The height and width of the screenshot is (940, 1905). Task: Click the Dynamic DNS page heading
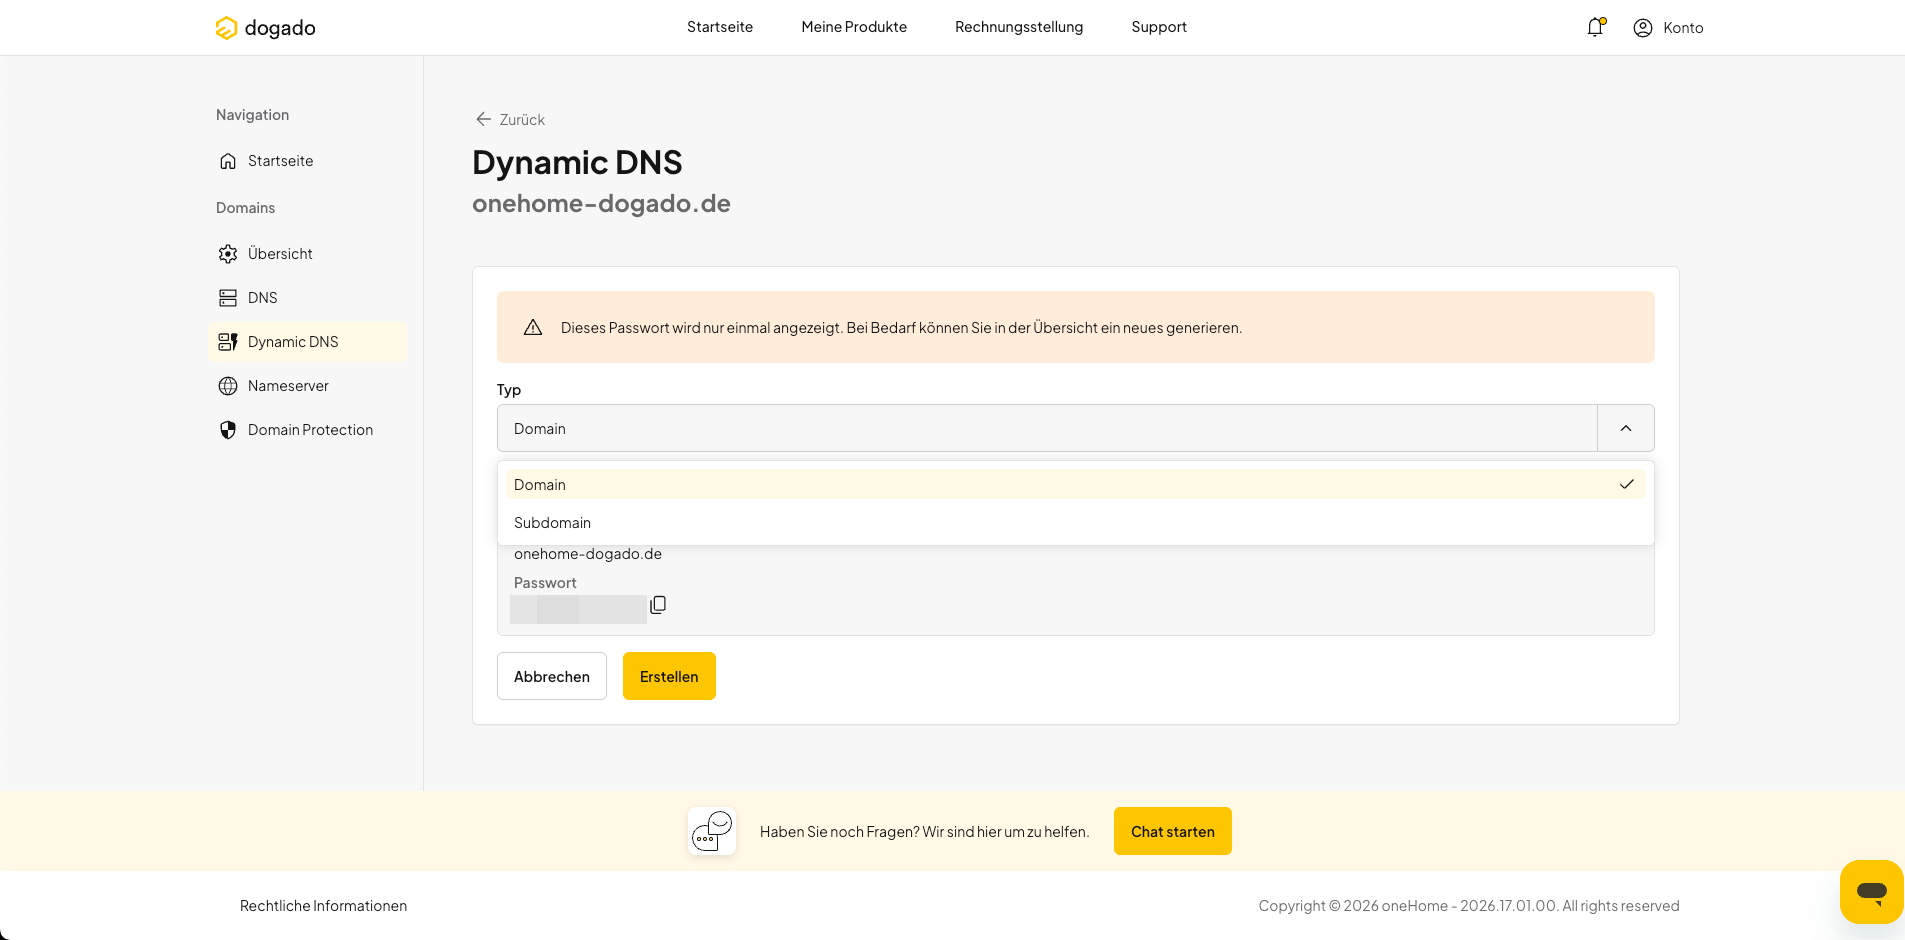click(x=577, y=162)
